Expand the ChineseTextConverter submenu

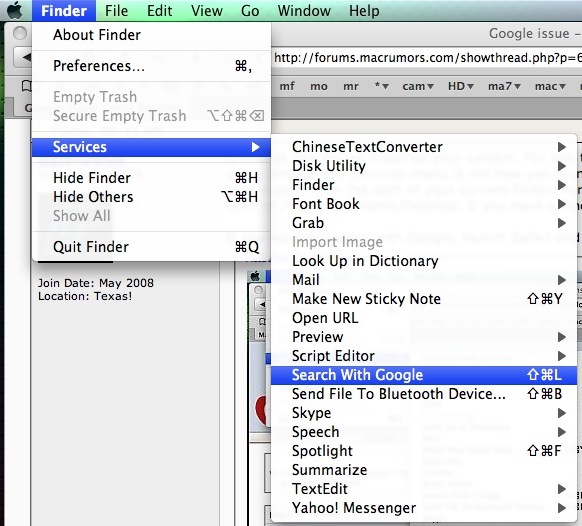(x=424, y=147)
